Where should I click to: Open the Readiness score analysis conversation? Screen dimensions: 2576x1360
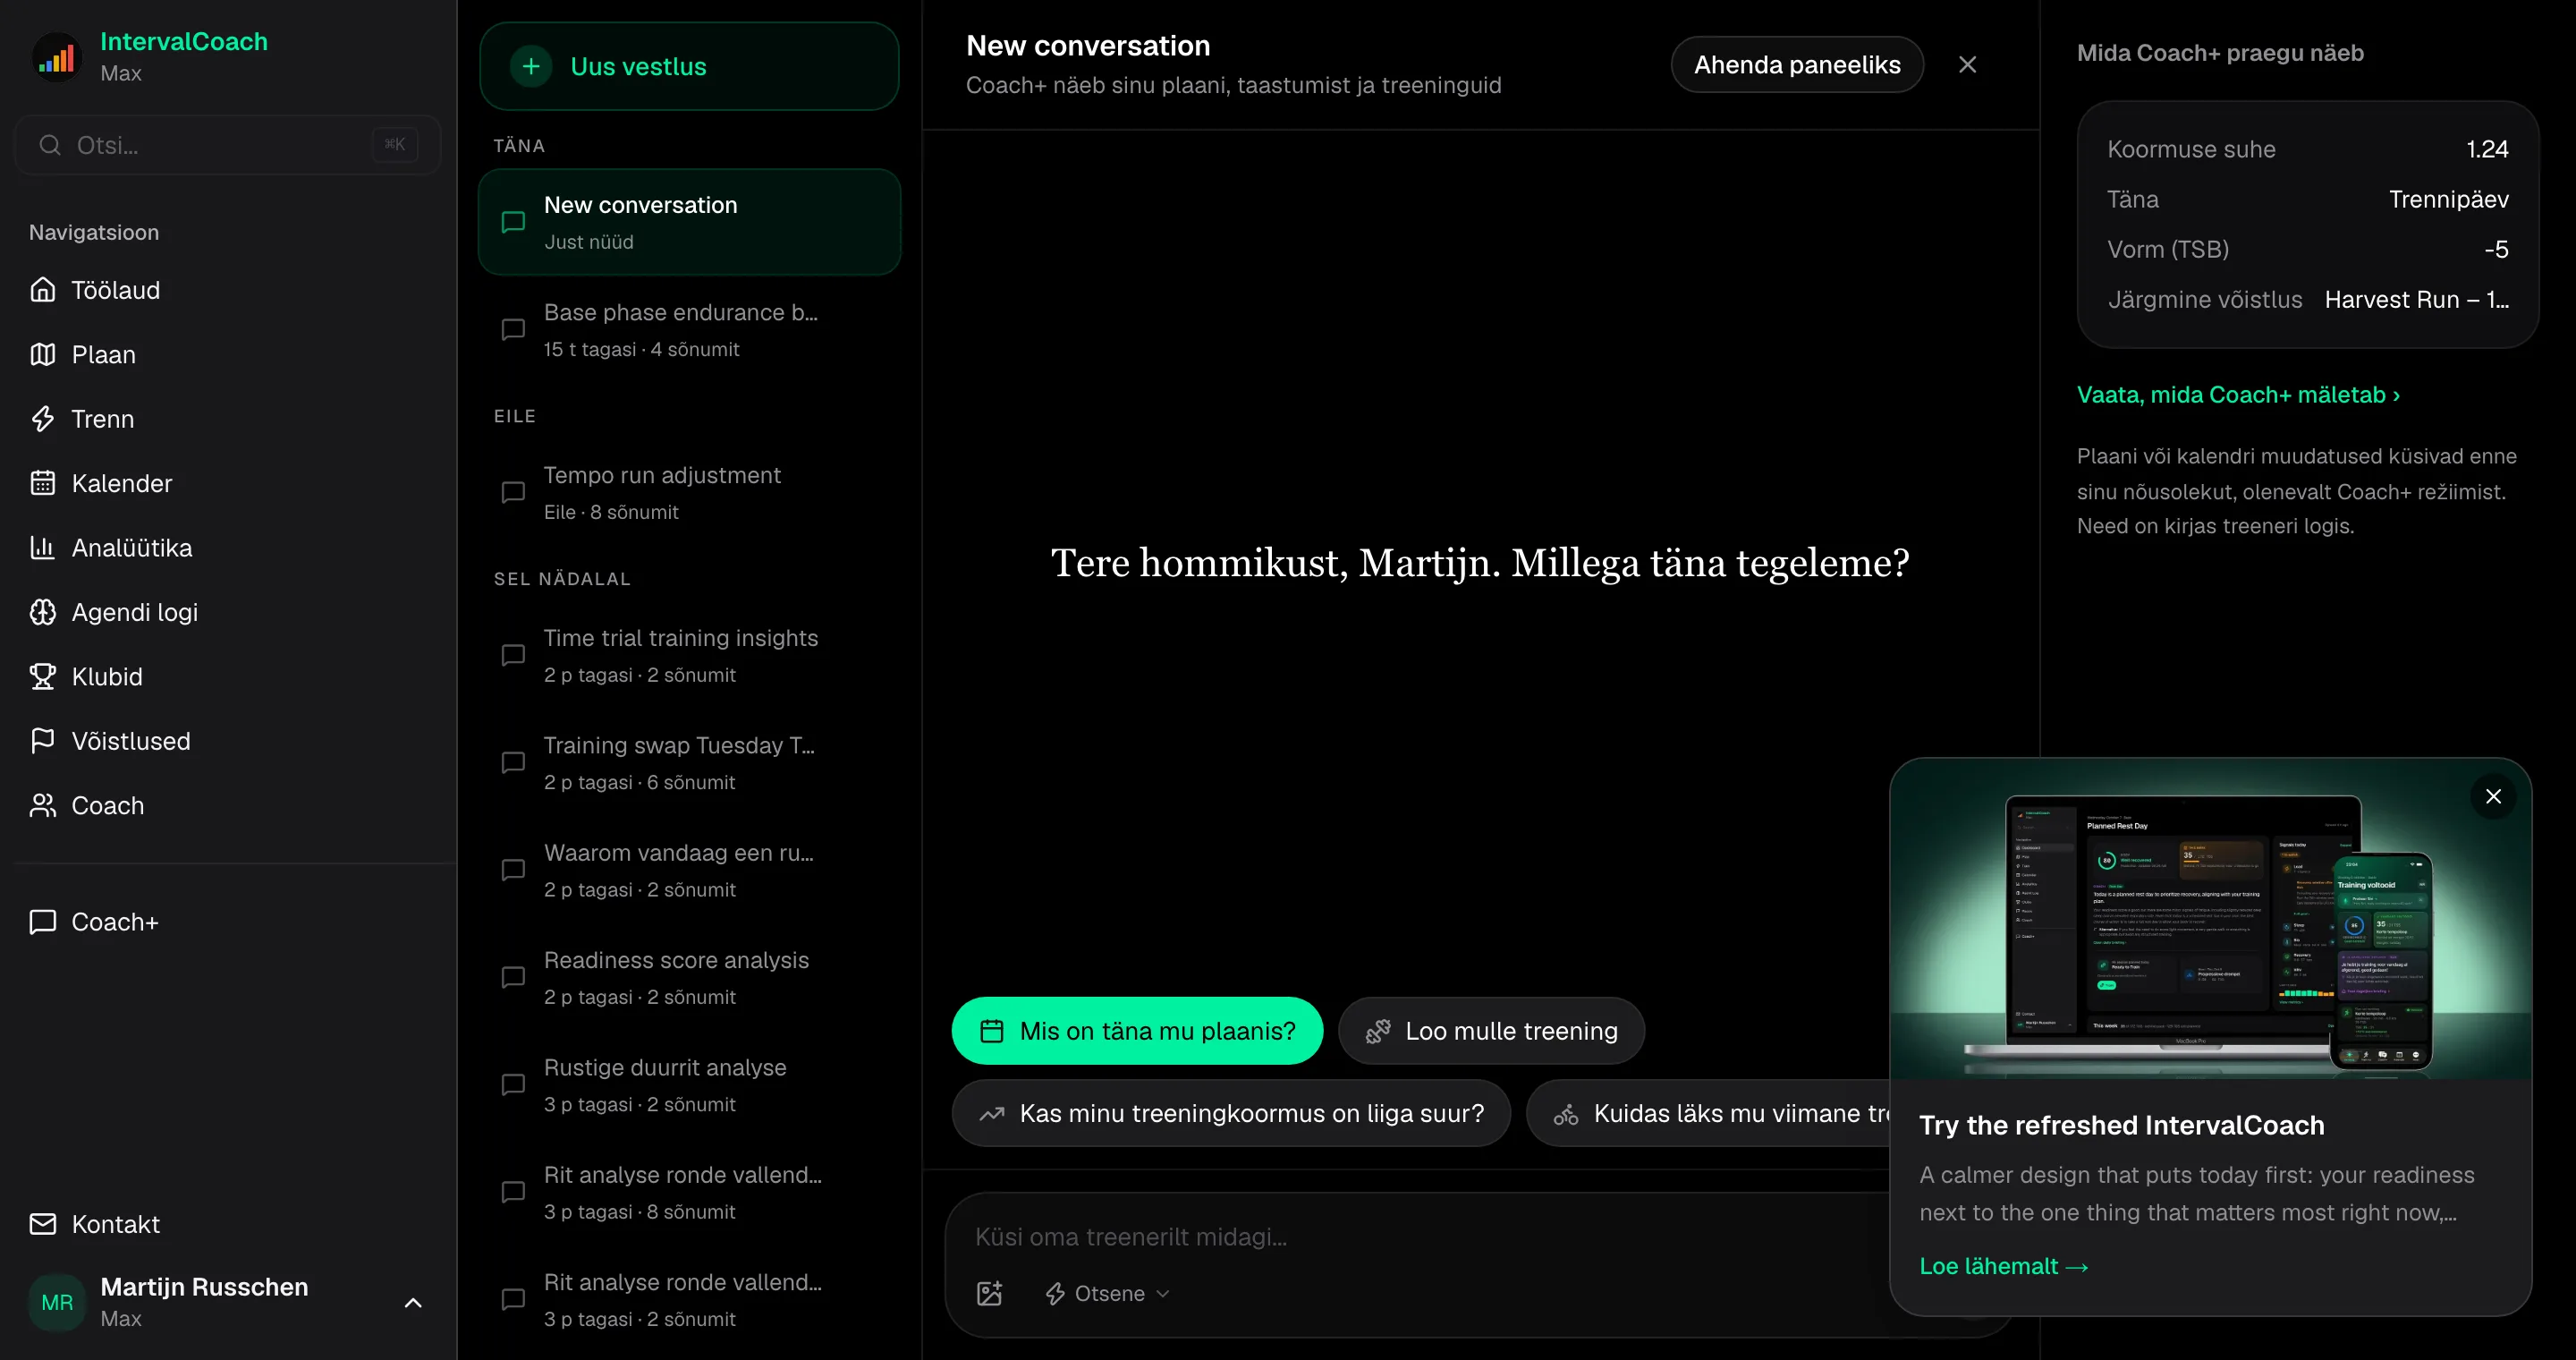coord(689,978)
